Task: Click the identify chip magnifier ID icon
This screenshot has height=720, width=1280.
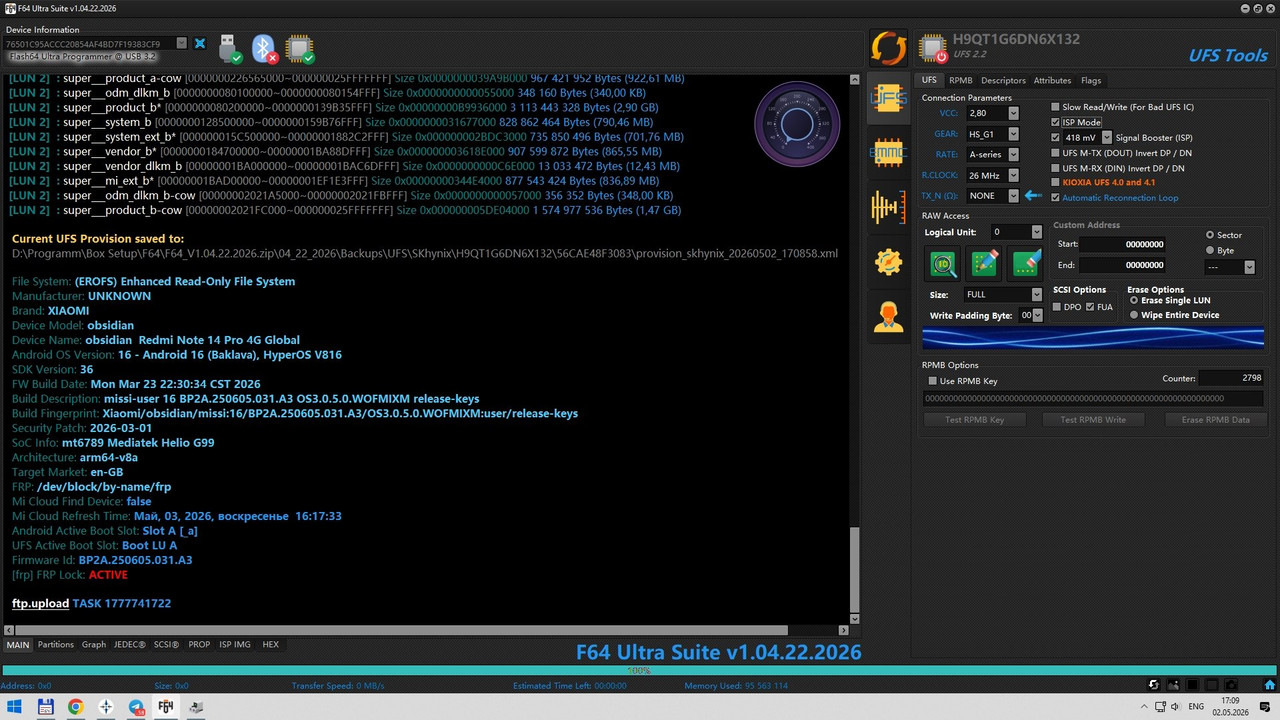Action: (x=943, y=263)
